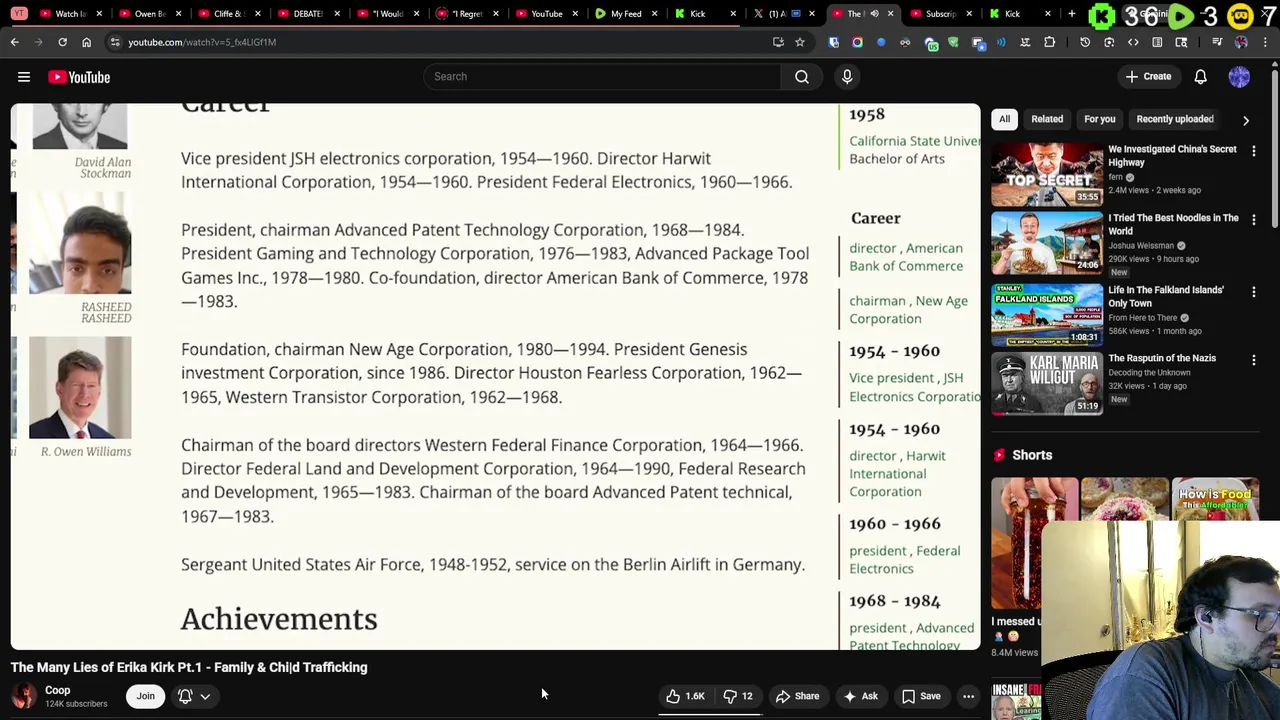
Task: Dislike the video with thumbs down
Action: (738, 696)
